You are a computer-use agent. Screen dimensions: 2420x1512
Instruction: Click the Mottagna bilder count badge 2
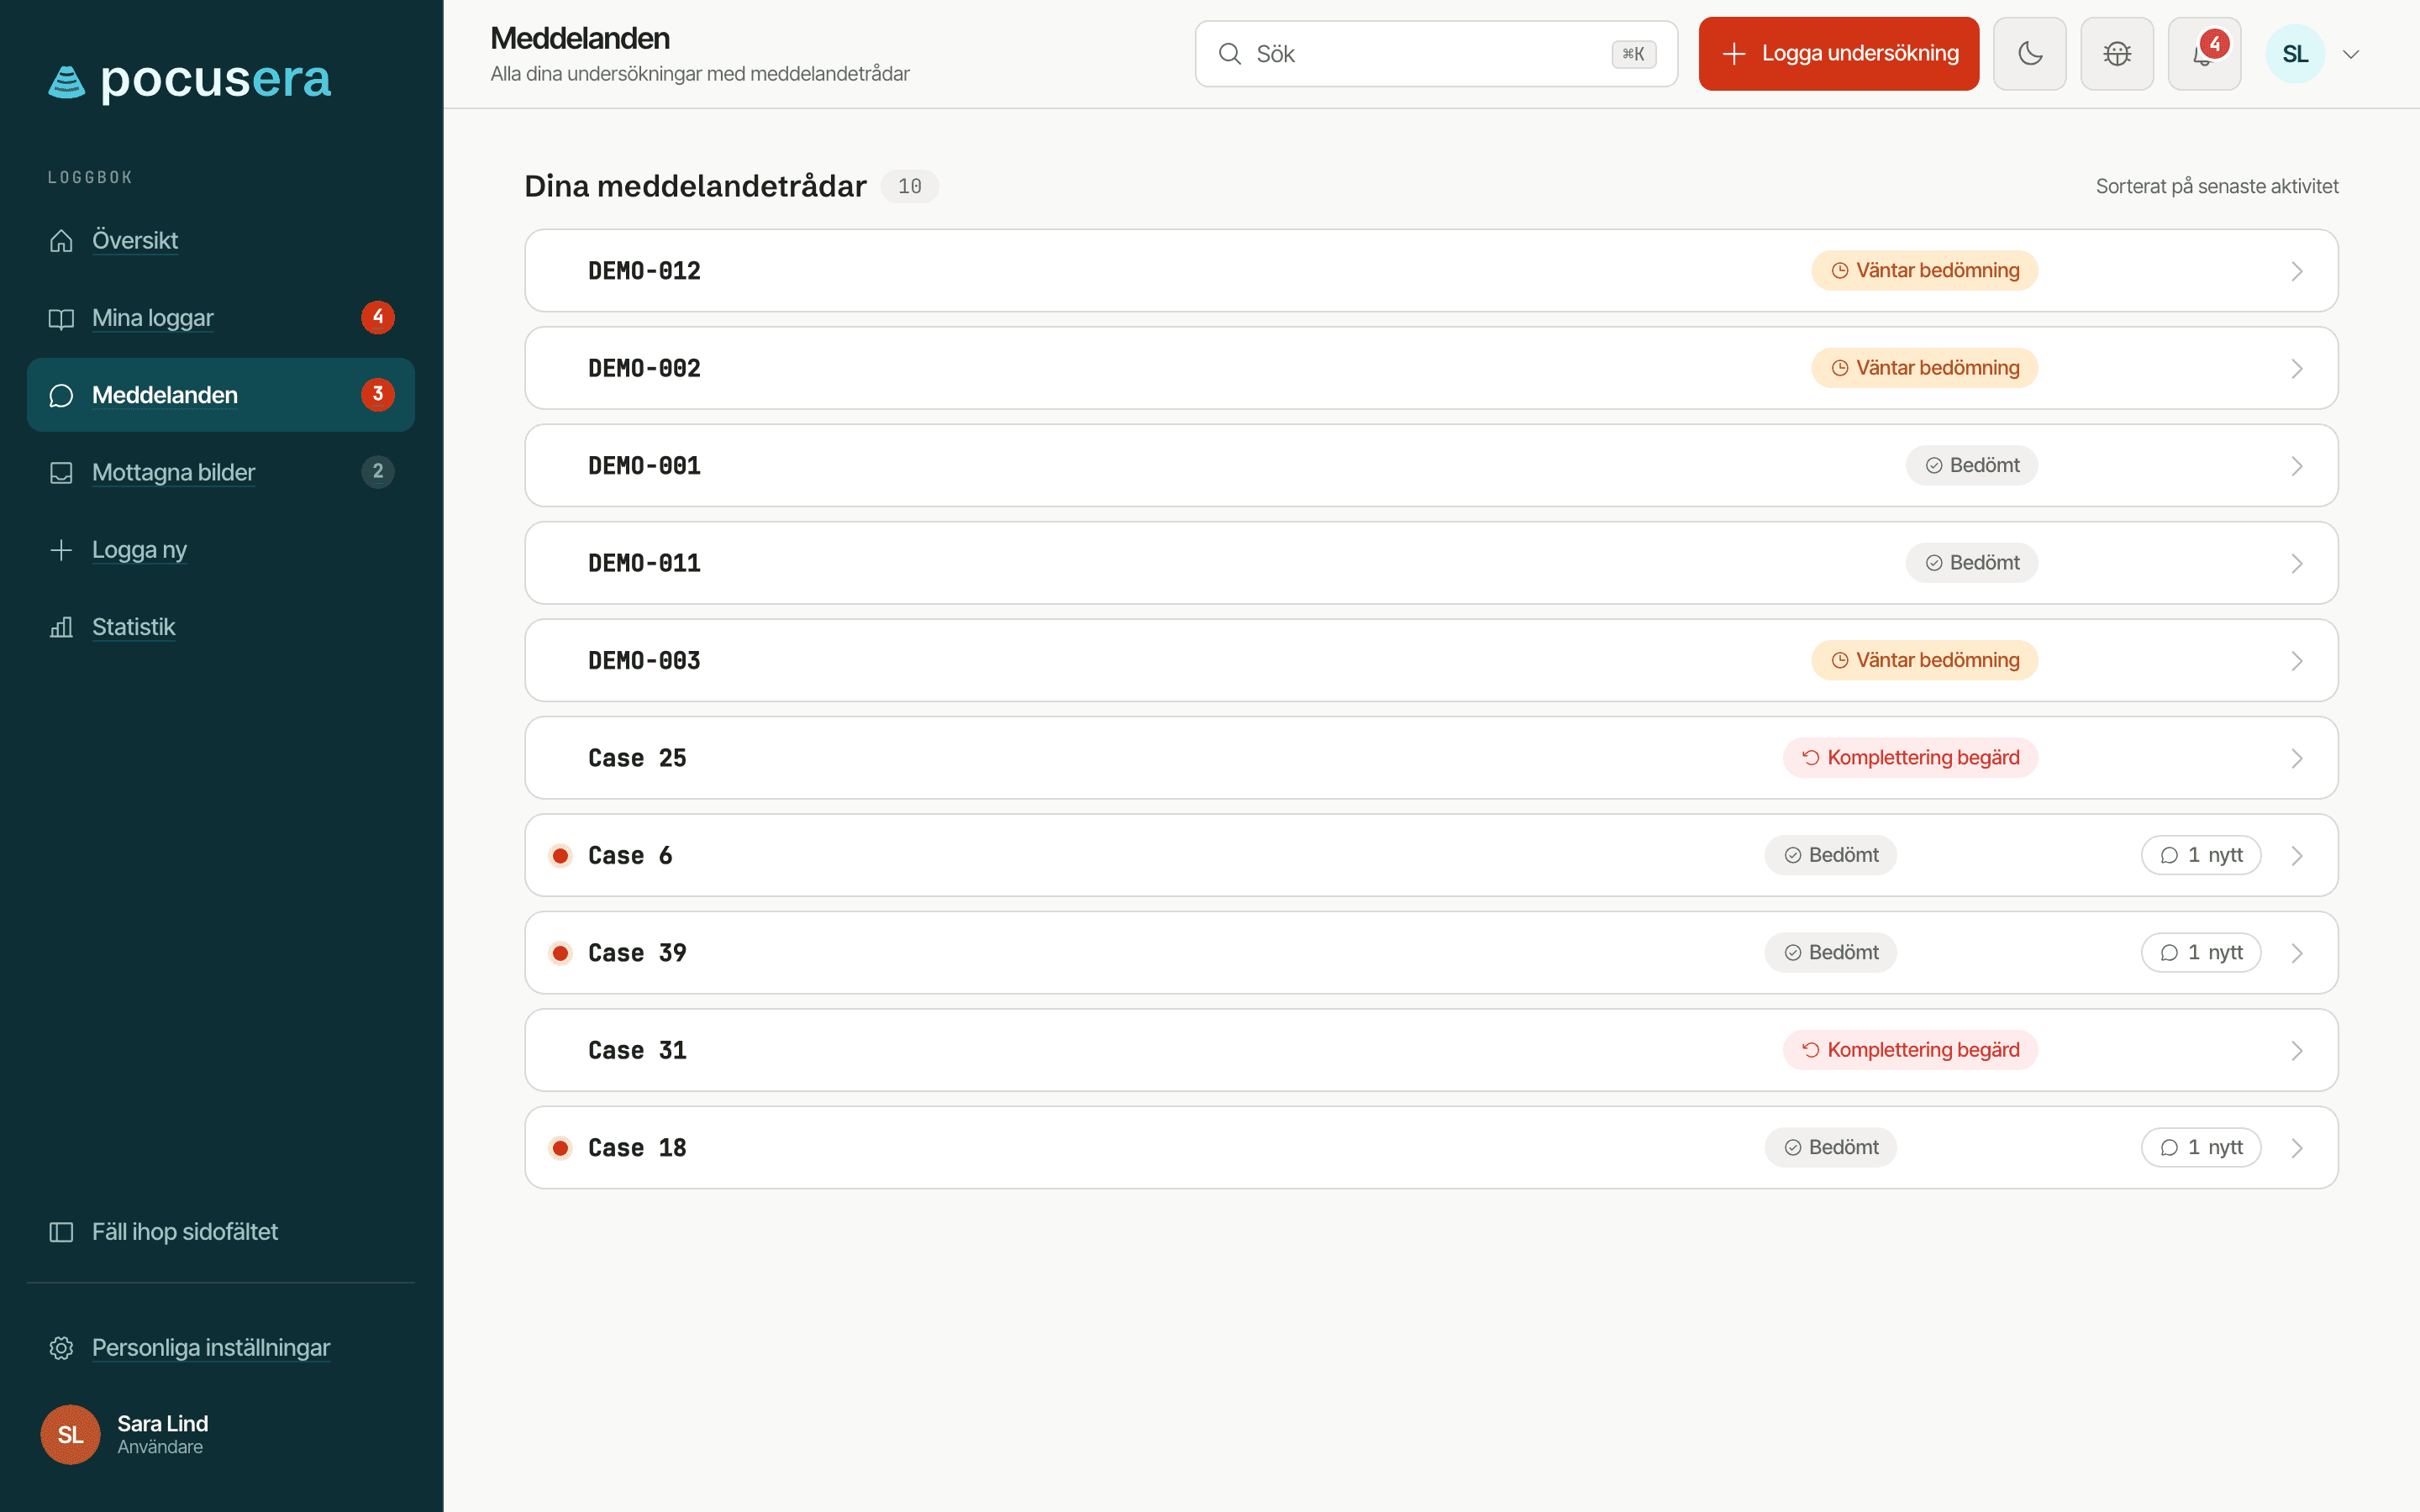[378, 471]
